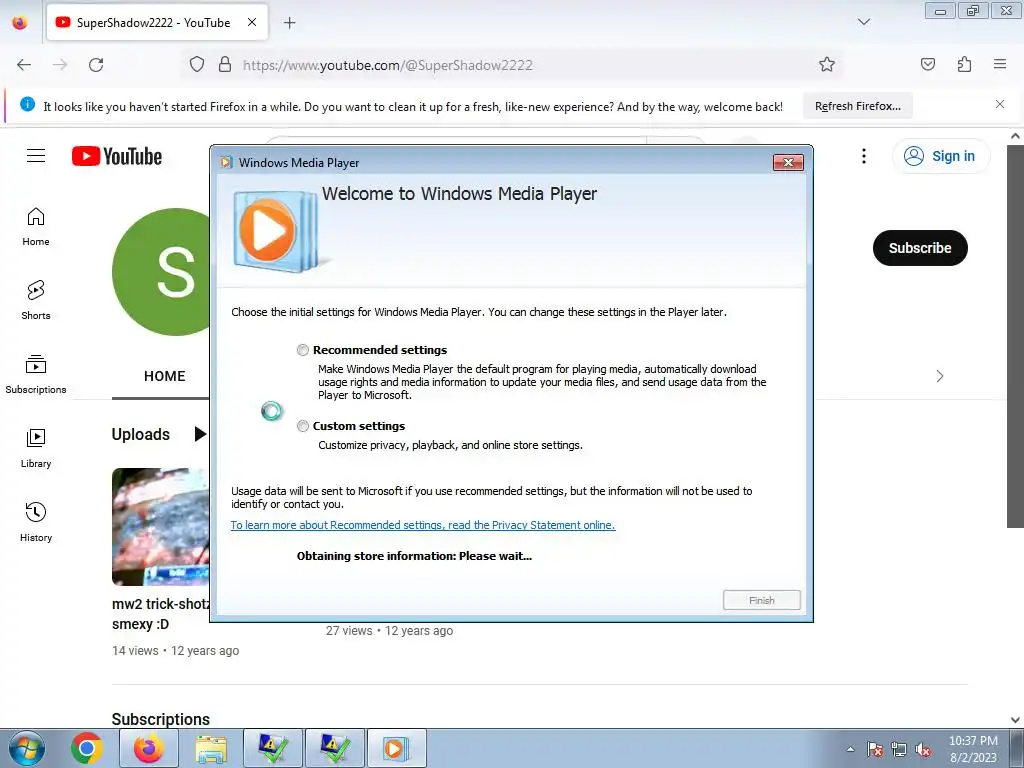Select the HOME channel tab
1024x768 pixels.
pyautogui.click(x=165, y=376)
